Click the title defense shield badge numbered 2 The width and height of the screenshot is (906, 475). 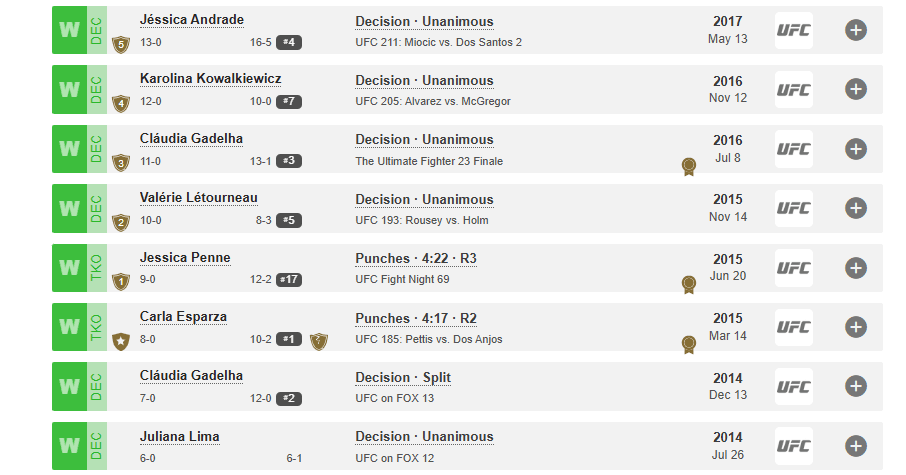tap(121, 222)
